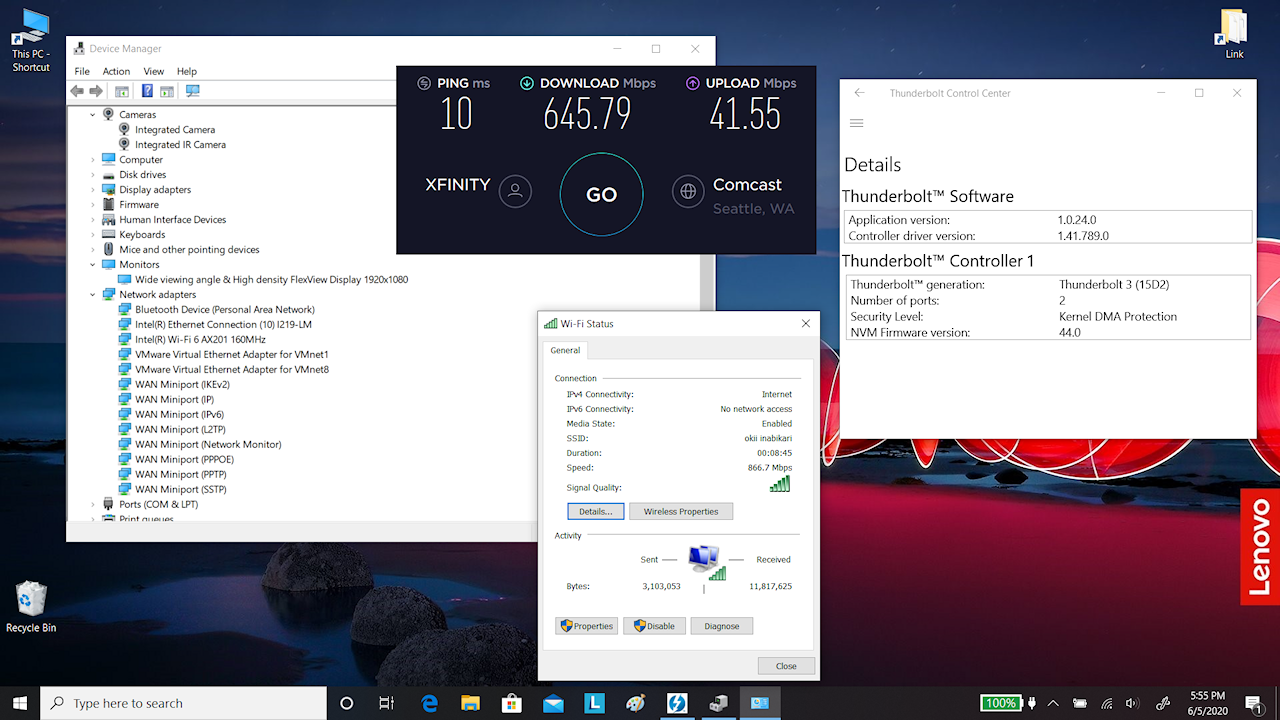Click the action pane toolbar icon in Device Manager
Viewport: 1280px width, 720px height.
[x=167, y=91]
